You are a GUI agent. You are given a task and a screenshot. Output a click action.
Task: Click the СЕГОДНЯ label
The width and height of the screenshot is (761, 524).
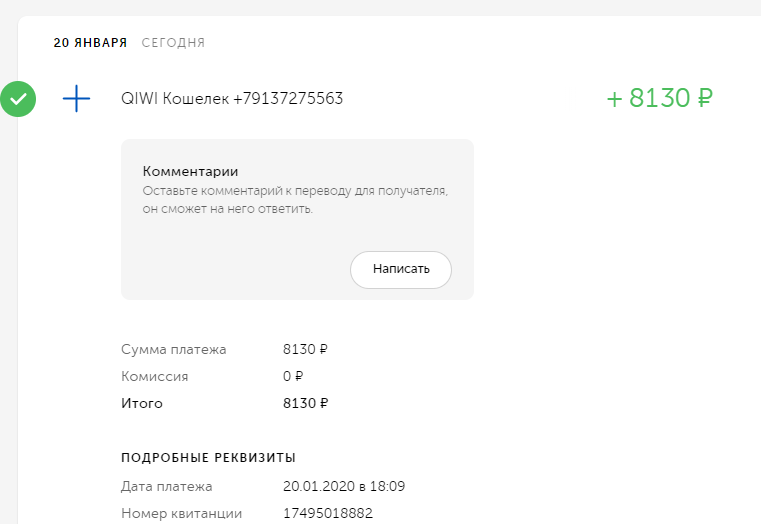[173, 43]
